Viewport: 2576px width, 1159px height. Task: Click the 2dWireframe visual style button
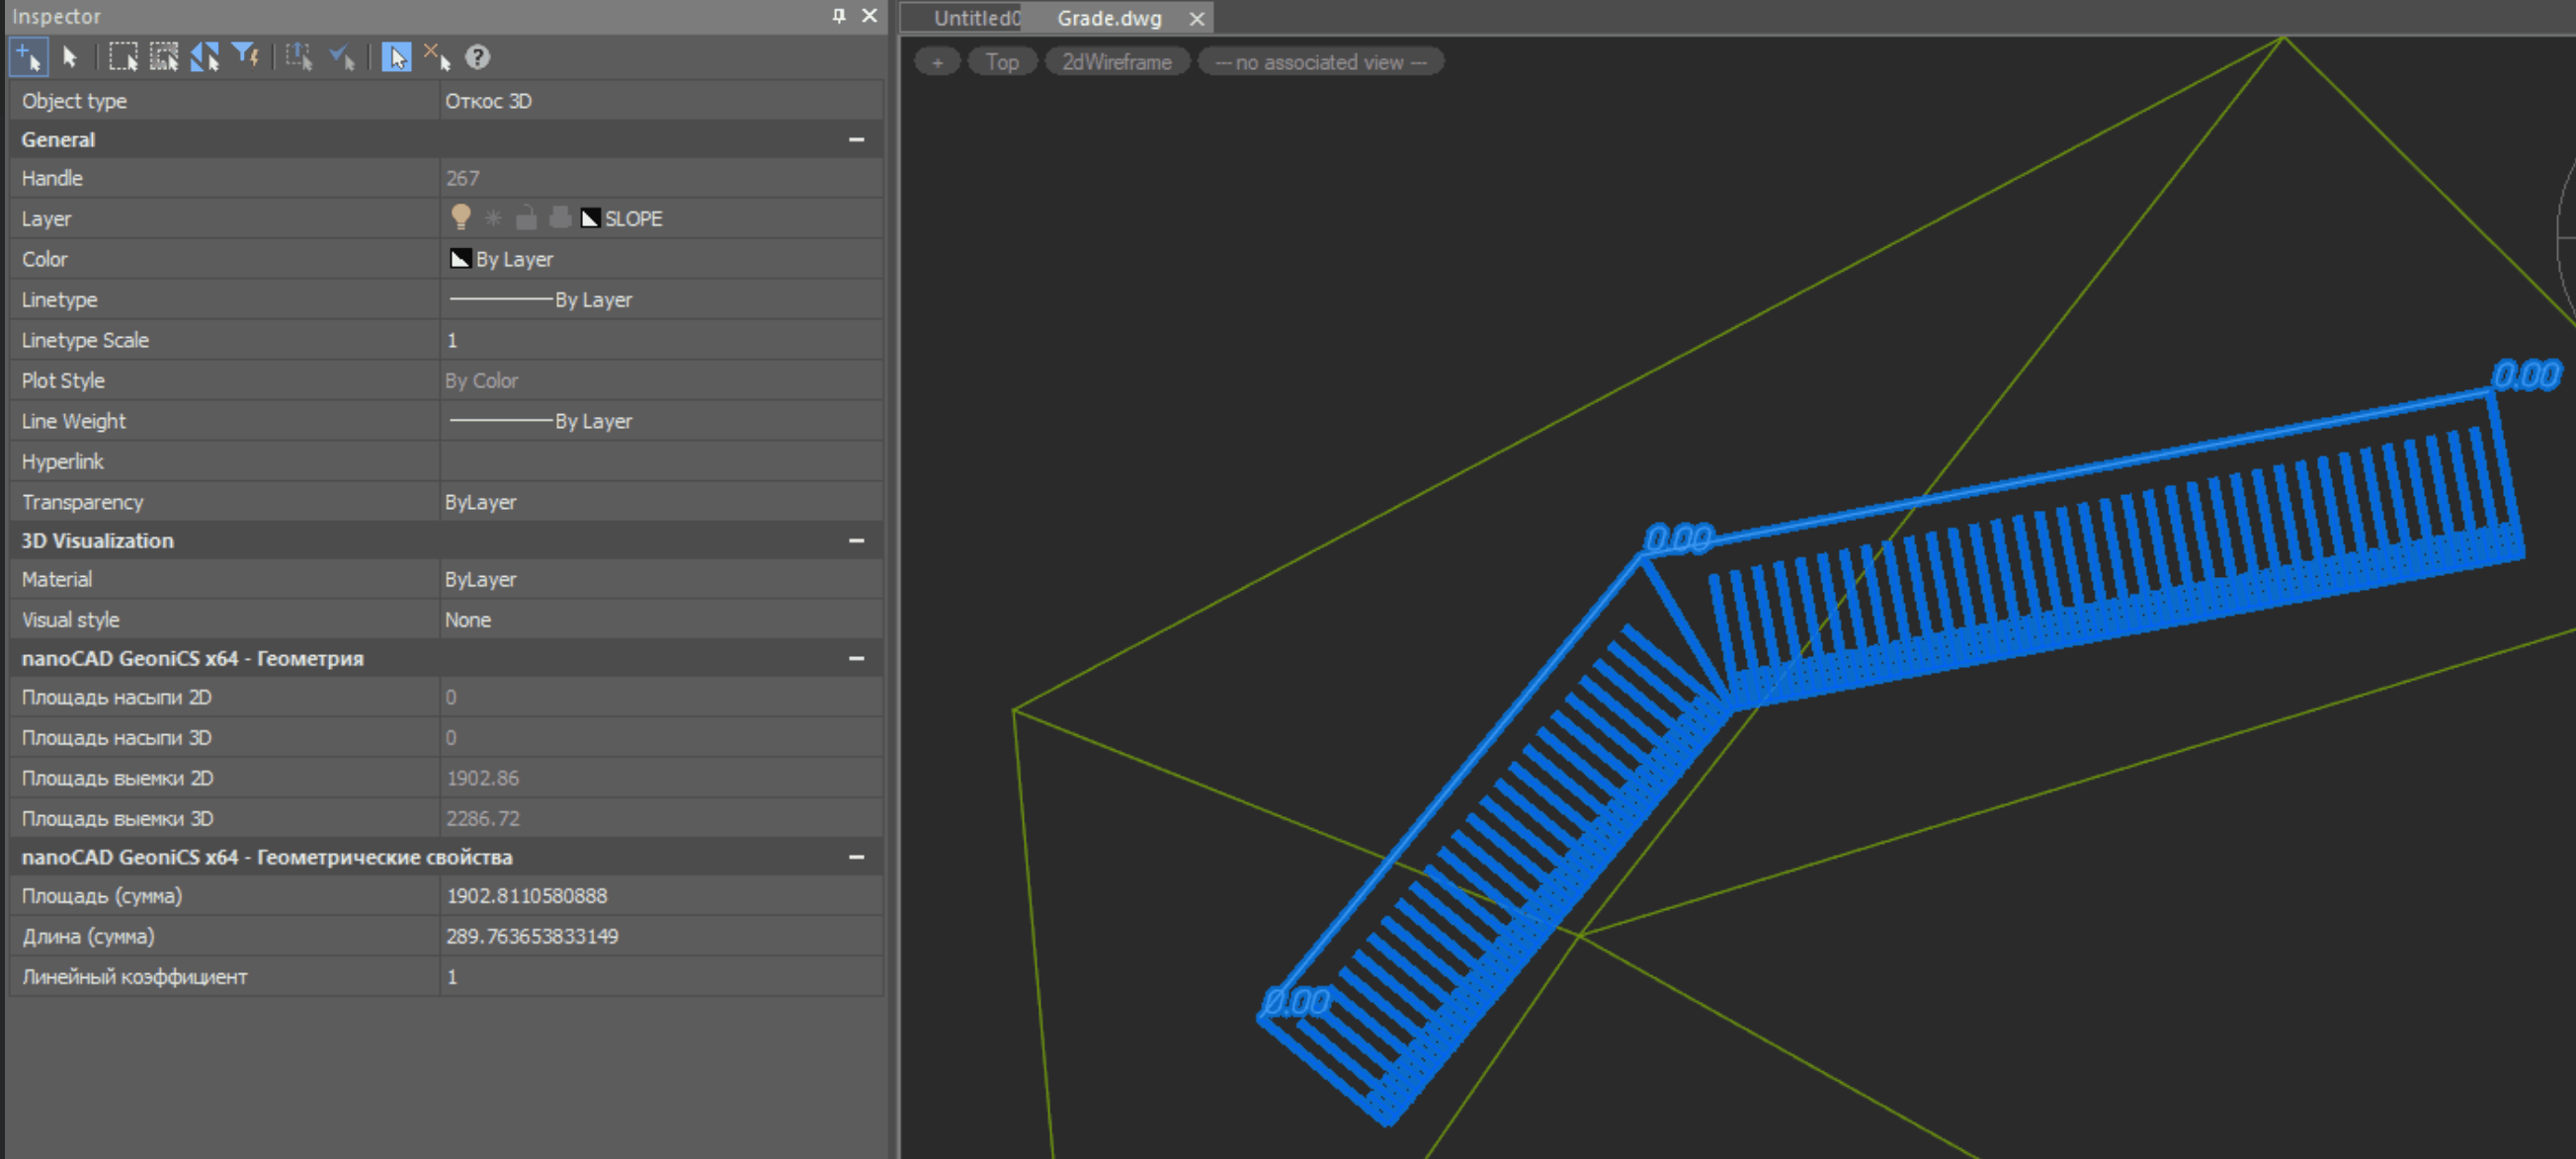1116,62
